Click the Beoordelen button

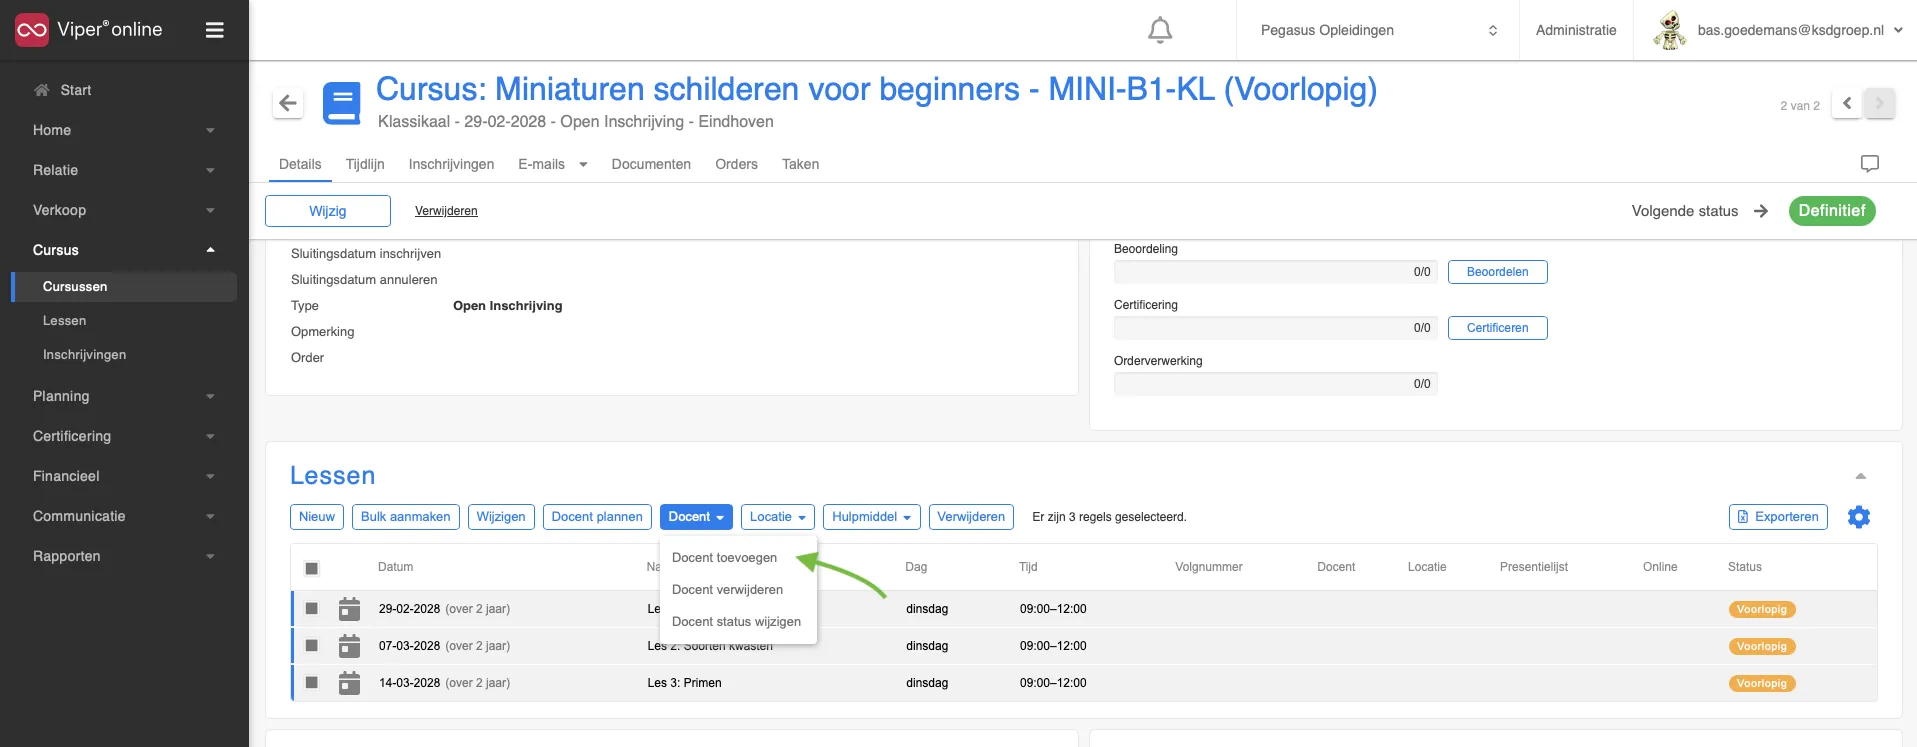[1497, 272]
